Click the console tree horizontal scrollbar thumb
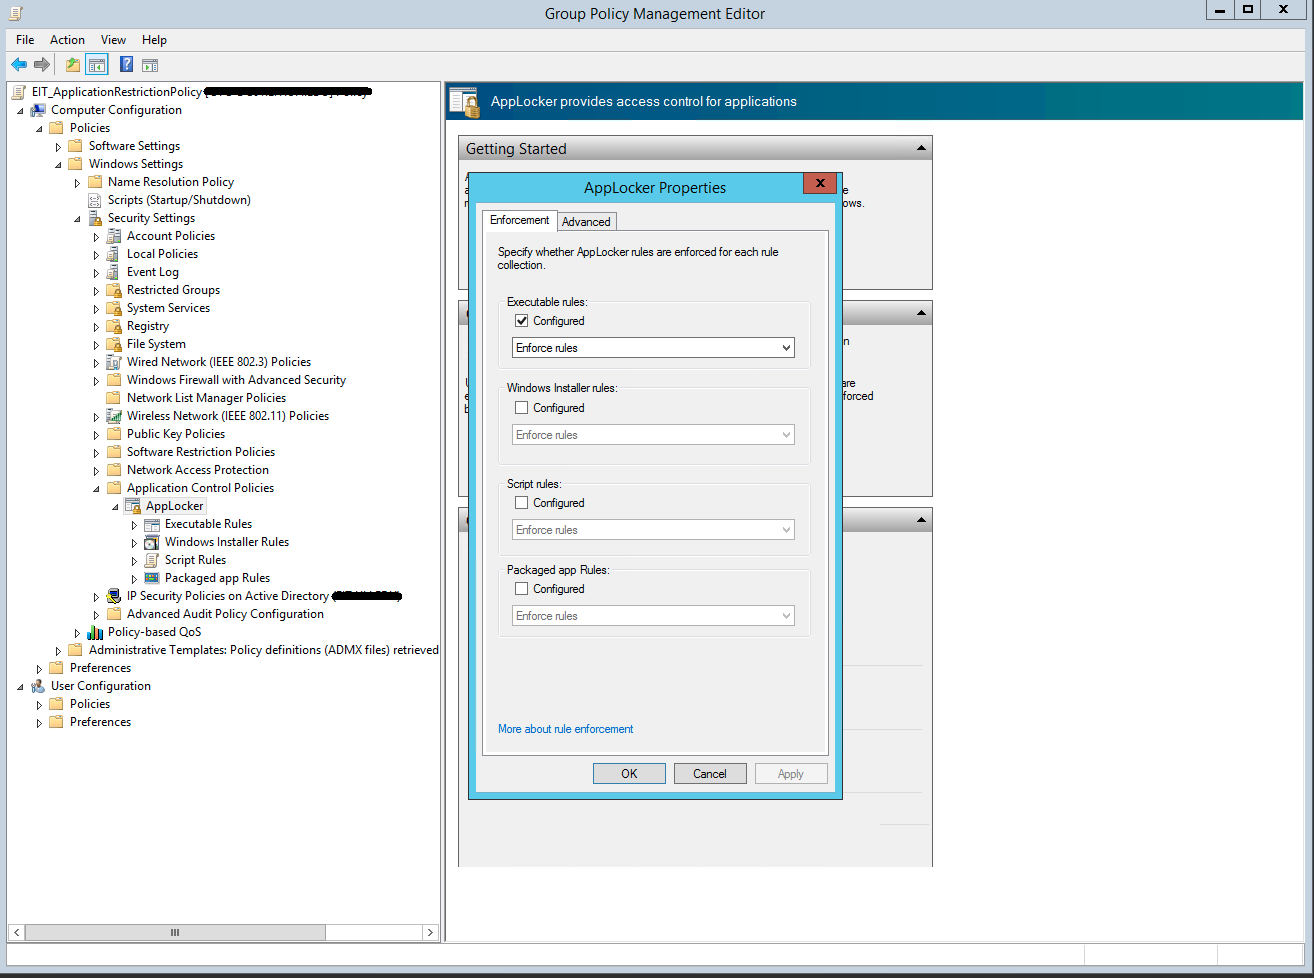Screen dimensions: 1314x978 pos(175,932)
